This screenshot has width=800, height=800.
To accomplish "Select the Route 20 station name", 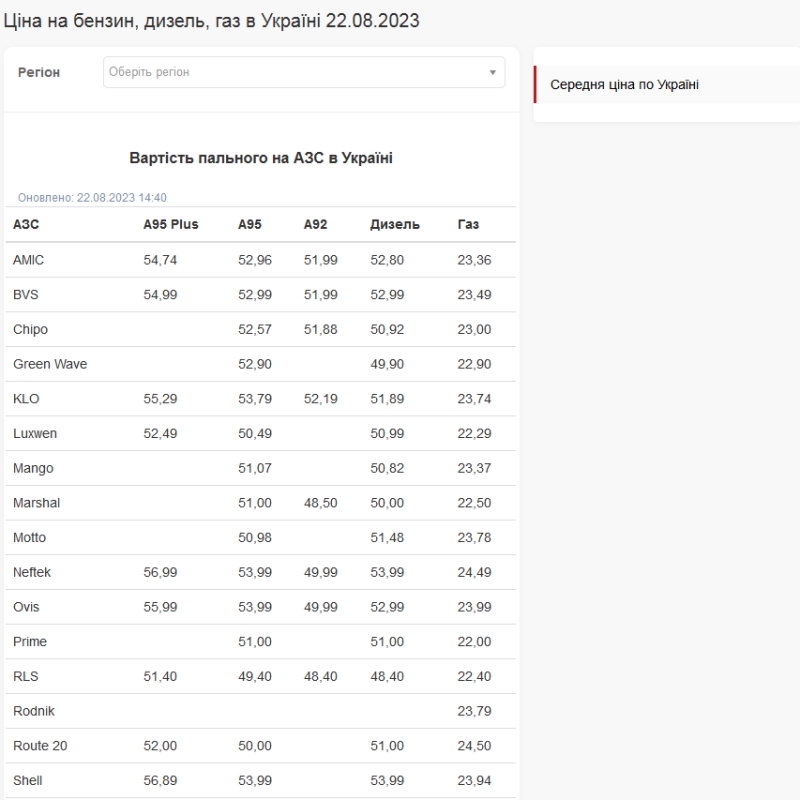I will [x=40, y=746].
